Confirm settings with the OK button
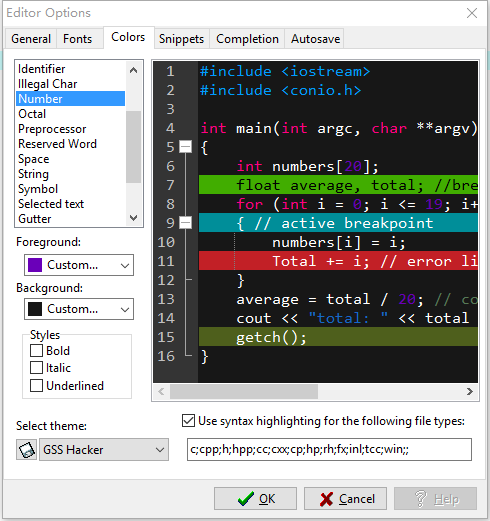 [255, 499]
